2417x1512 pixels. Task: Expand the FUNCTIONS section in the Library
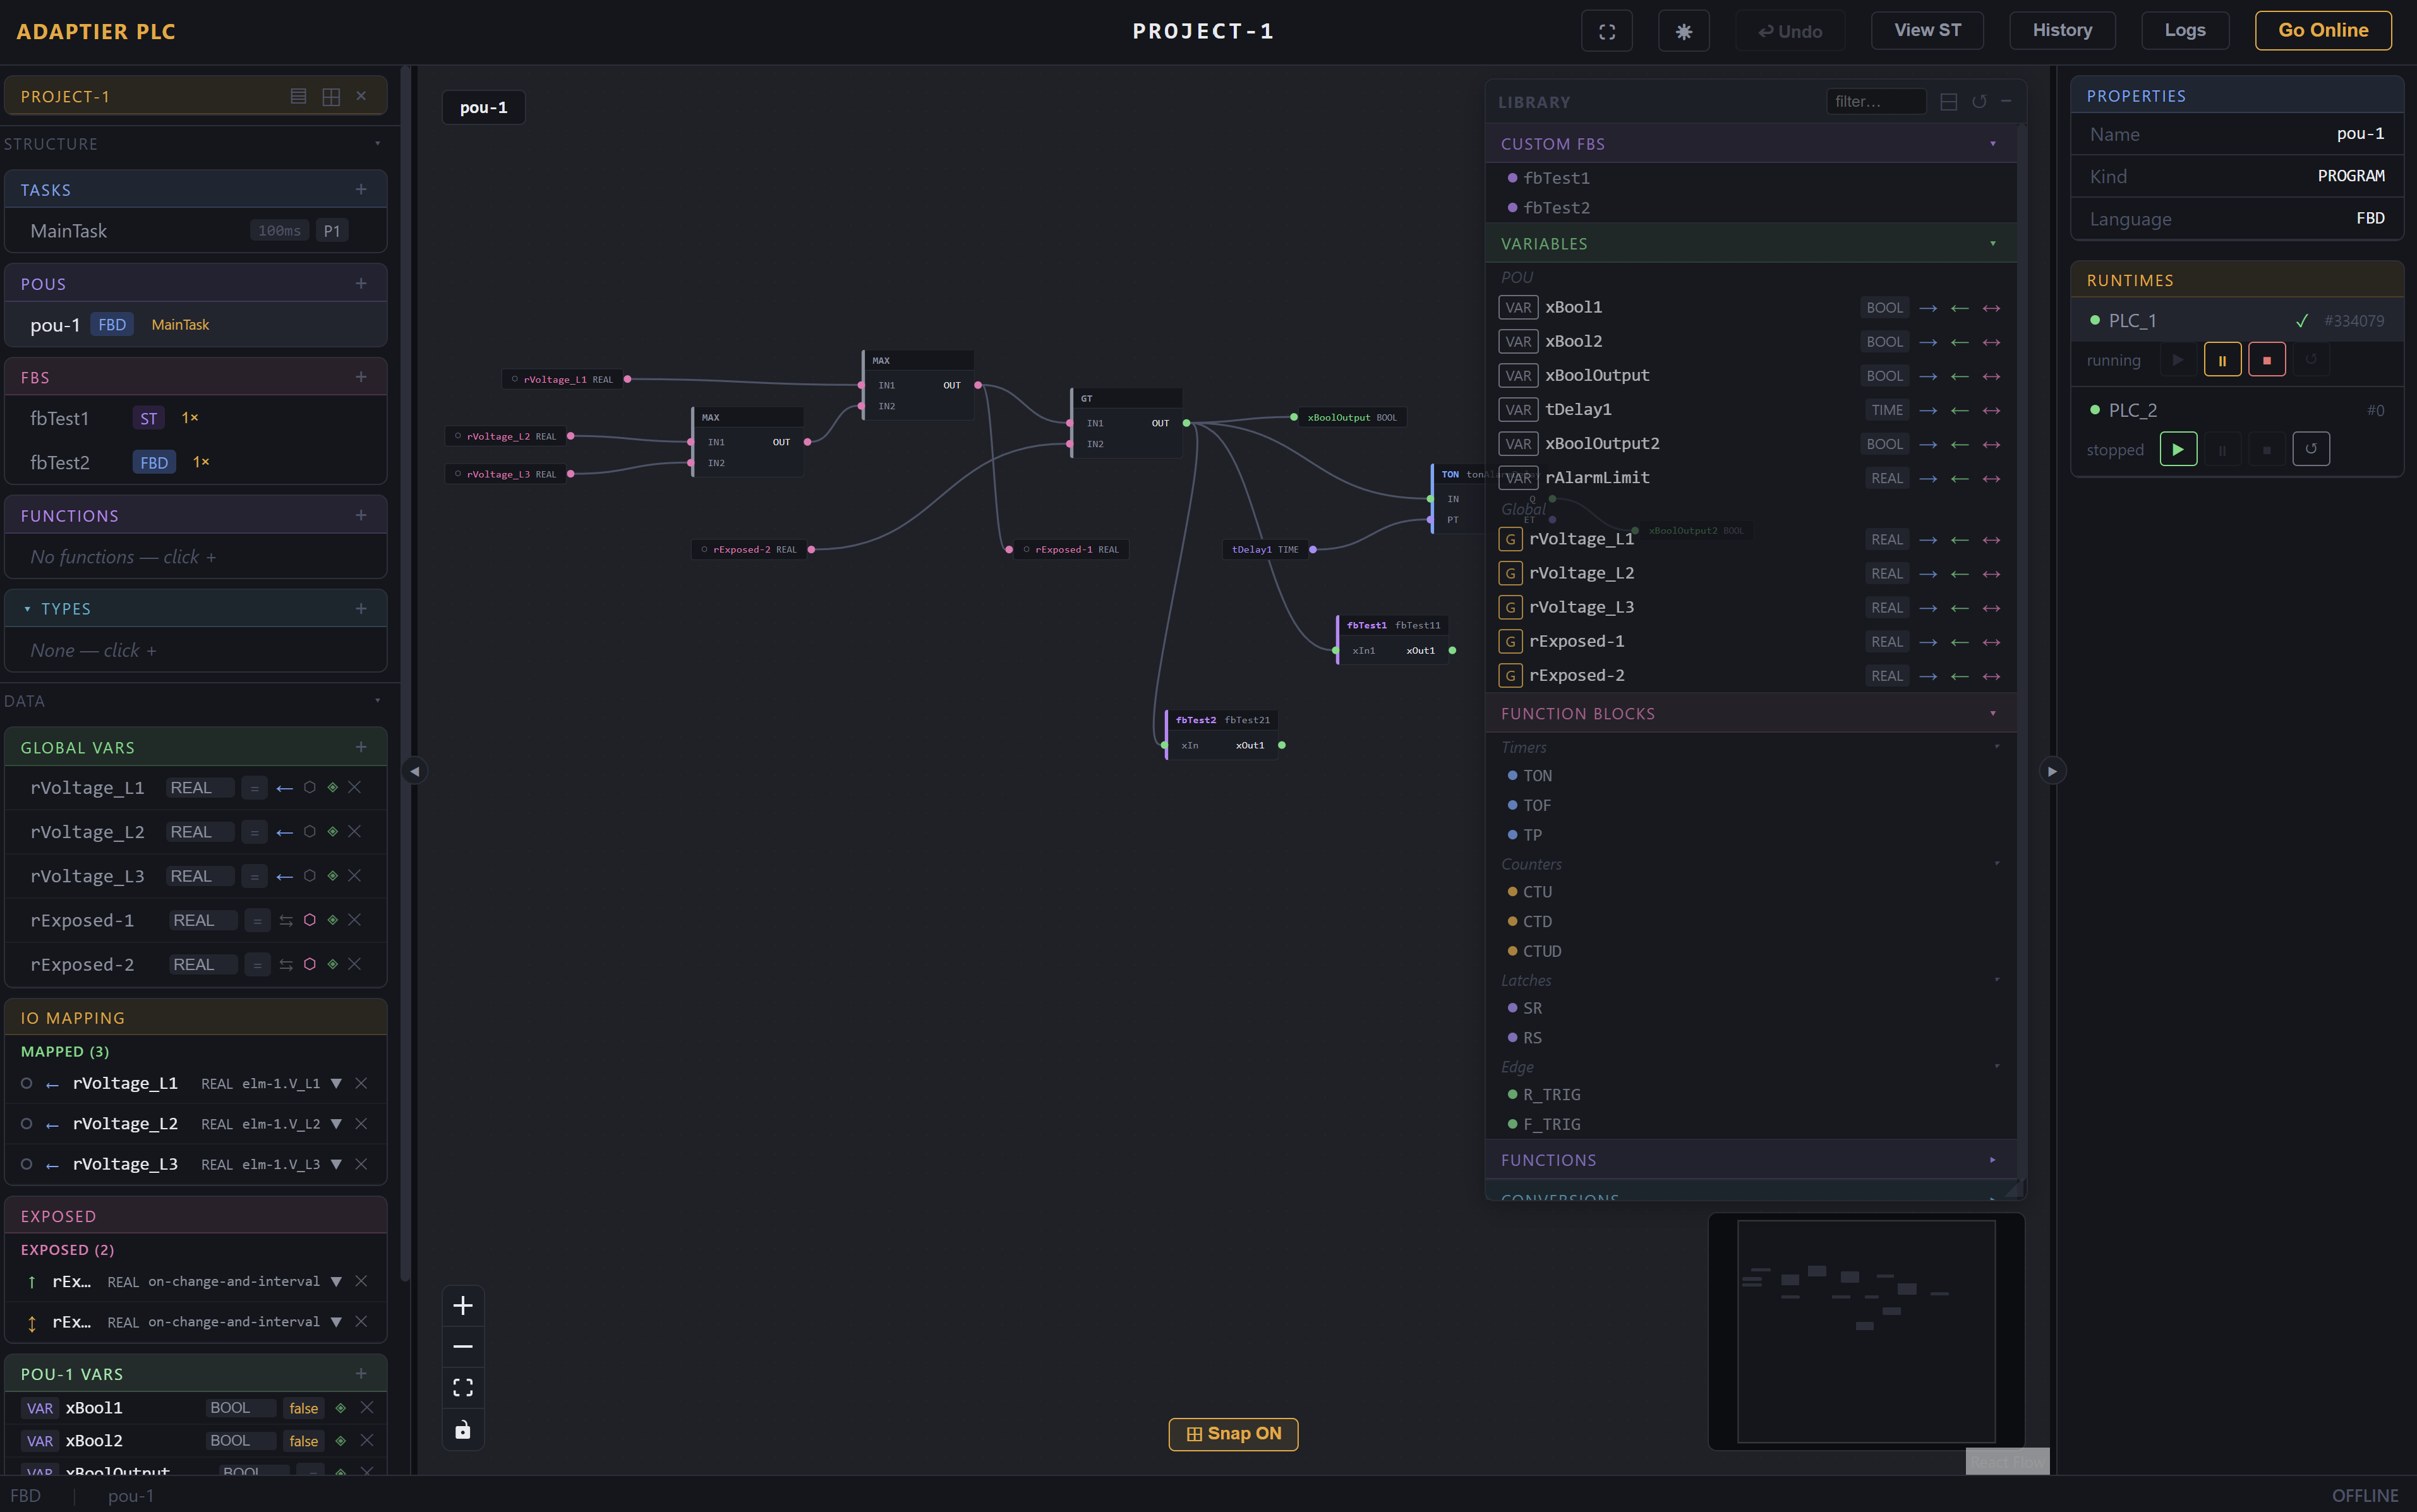(x=1992, y=1159)
